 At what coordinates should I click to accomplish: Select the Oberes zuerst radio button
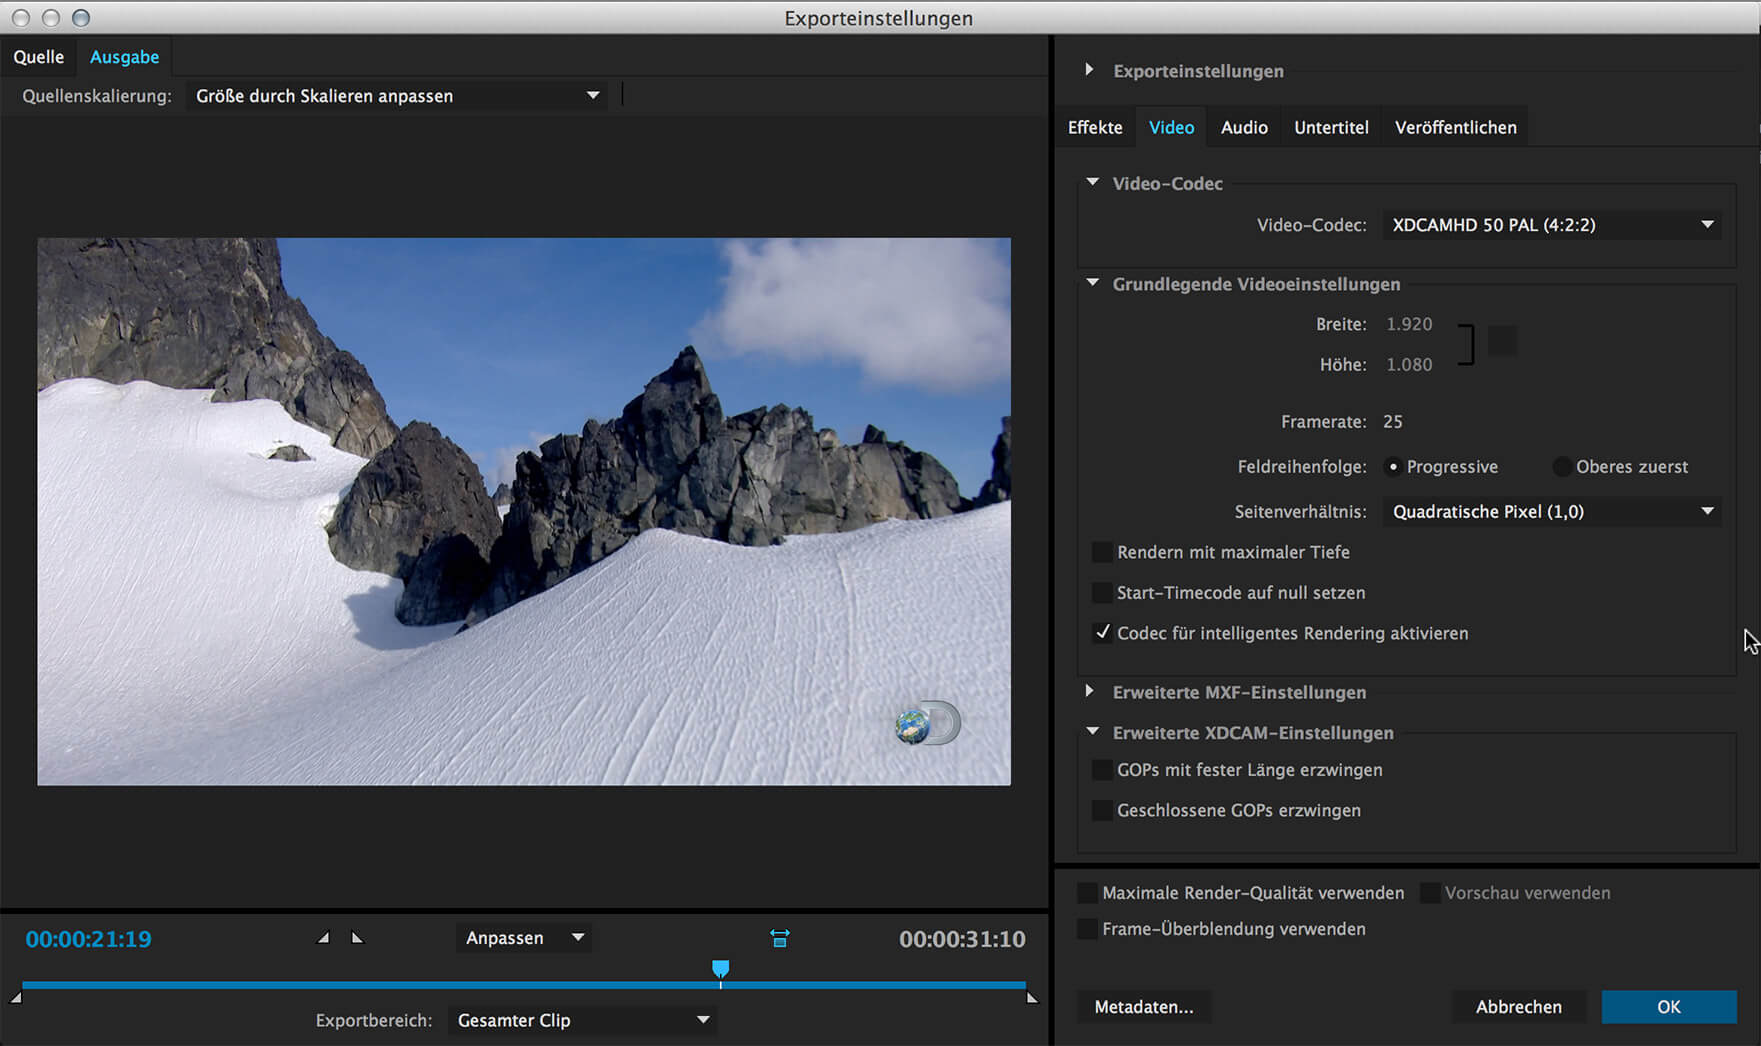click(x=1561, y=467)
